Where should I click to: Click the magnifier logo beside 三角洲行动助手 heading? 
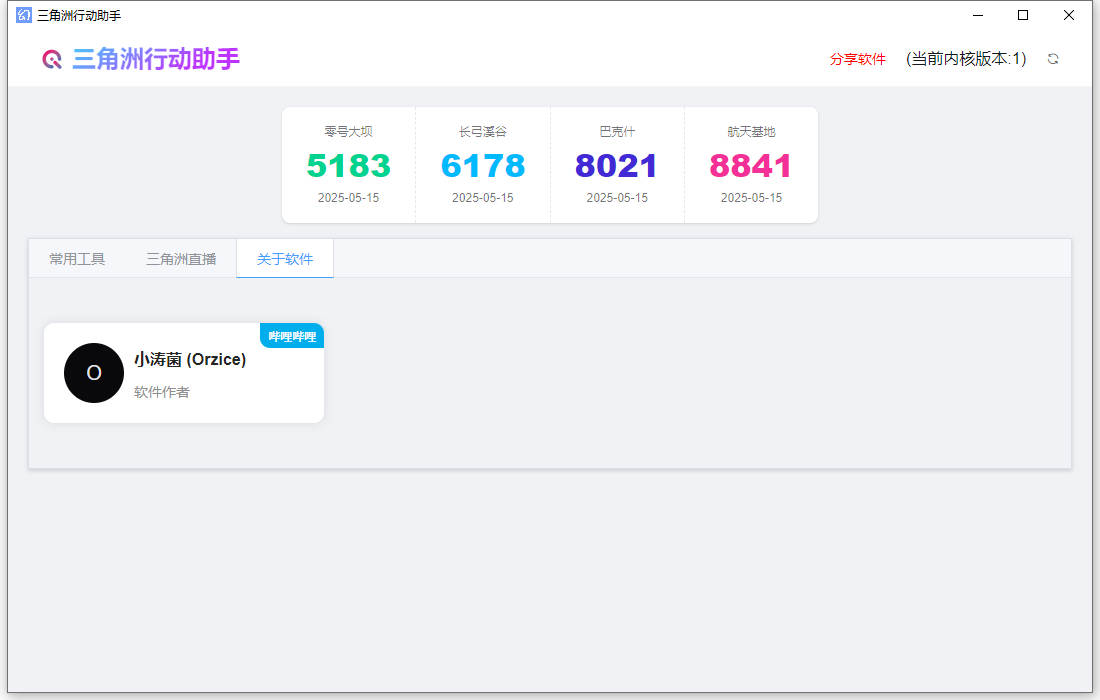52,60
